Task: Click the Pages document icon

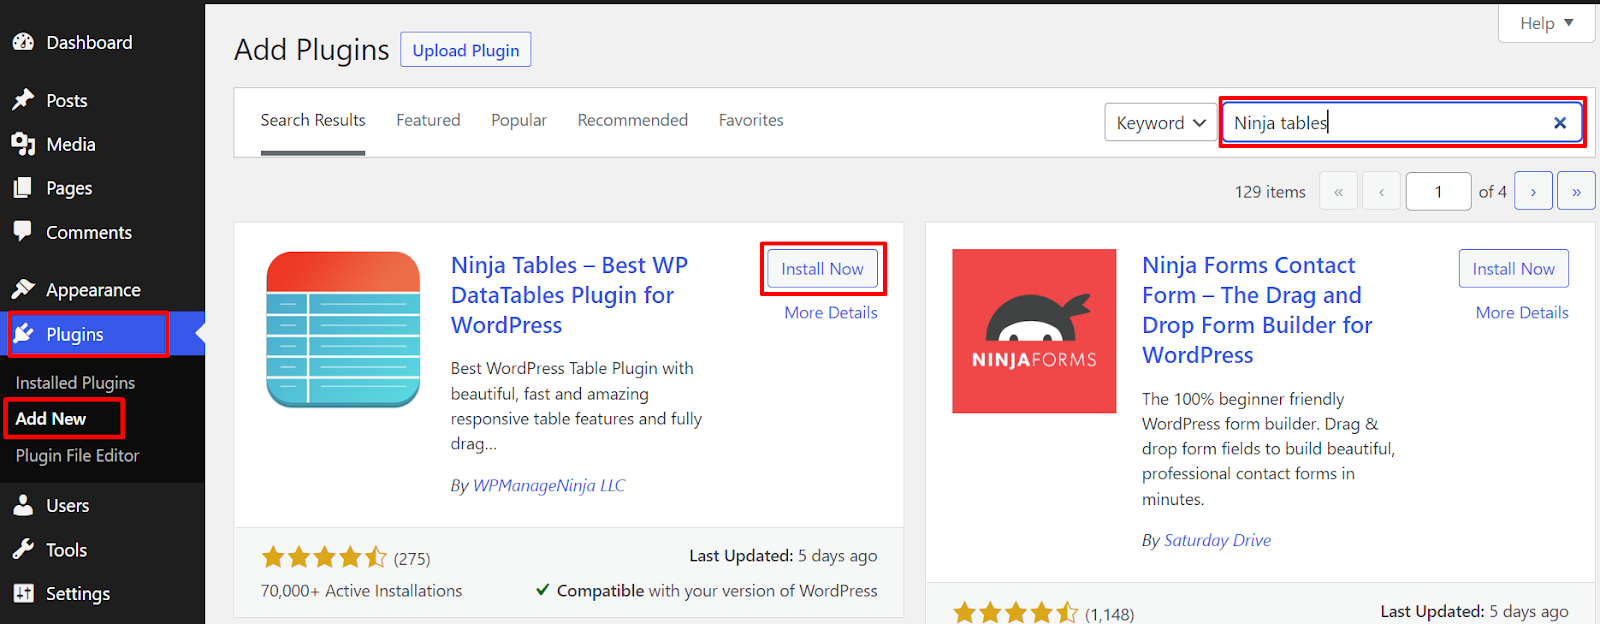Action: (x=23, y=188)
